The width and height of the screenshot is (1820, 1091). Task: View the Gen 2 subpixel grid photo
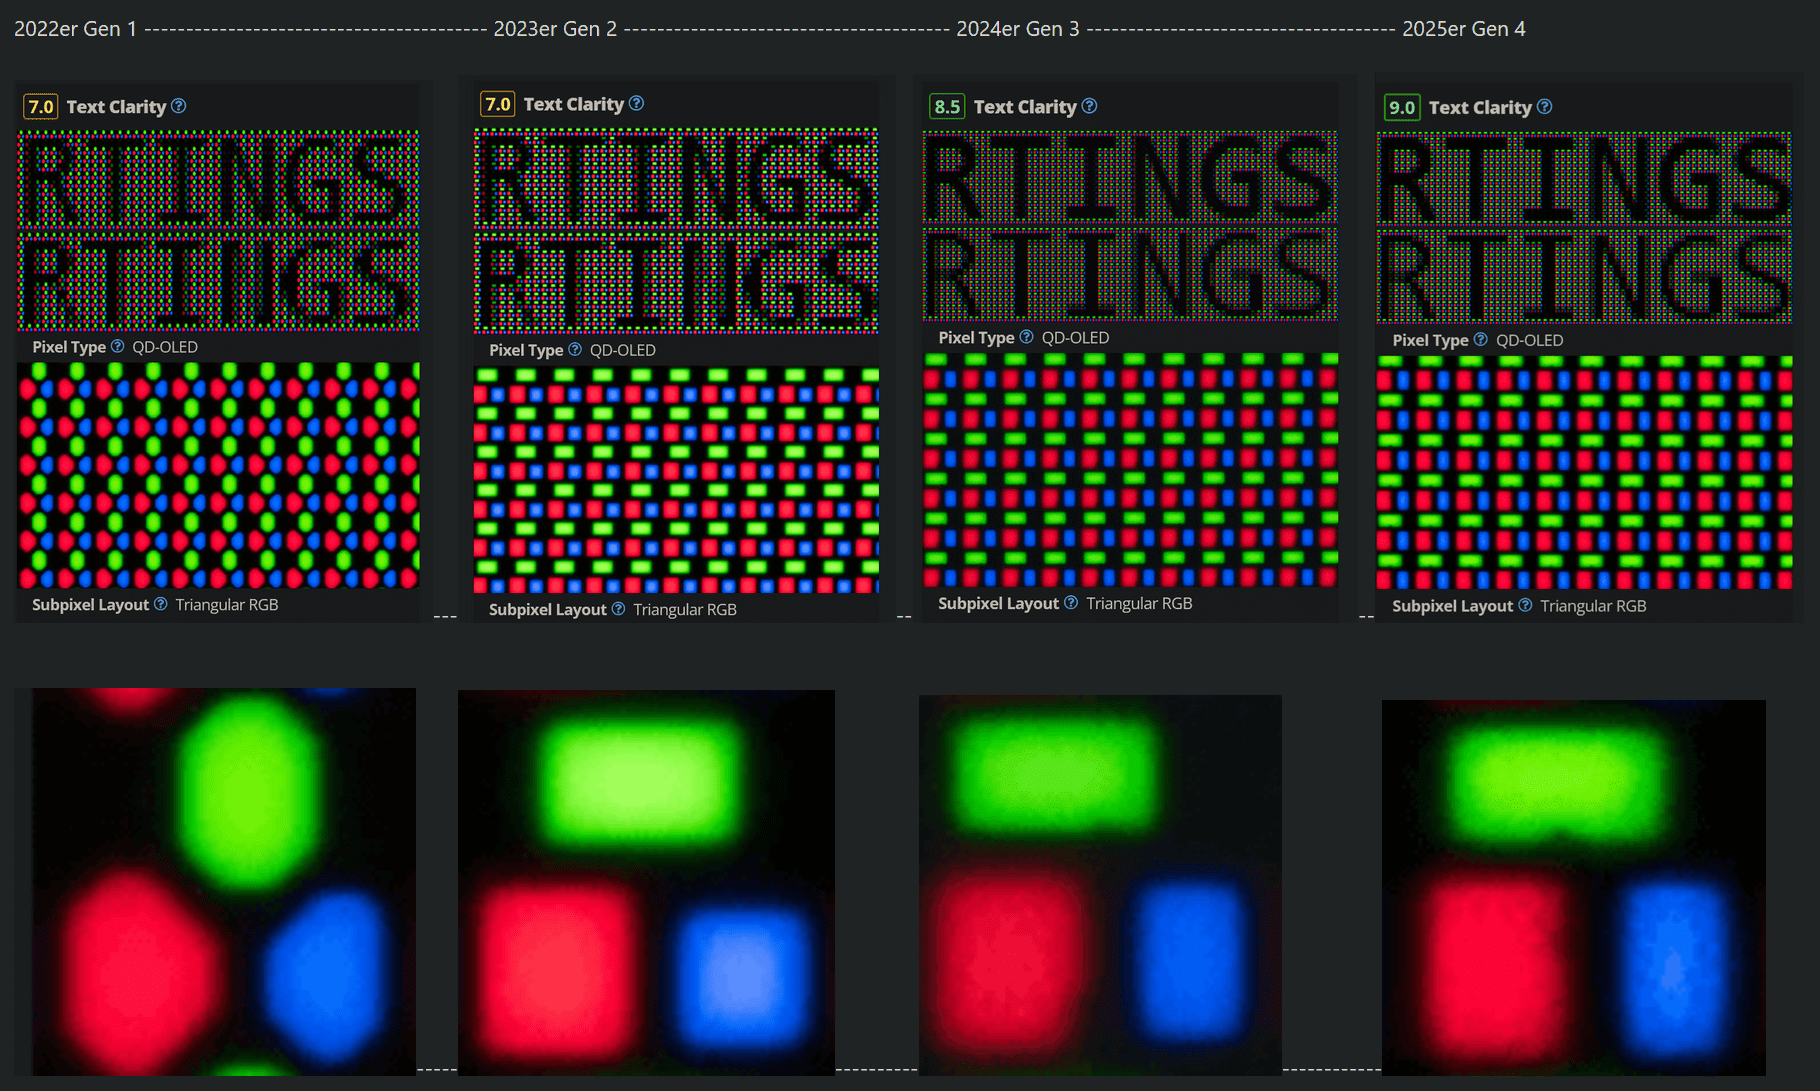pos(676,480)
